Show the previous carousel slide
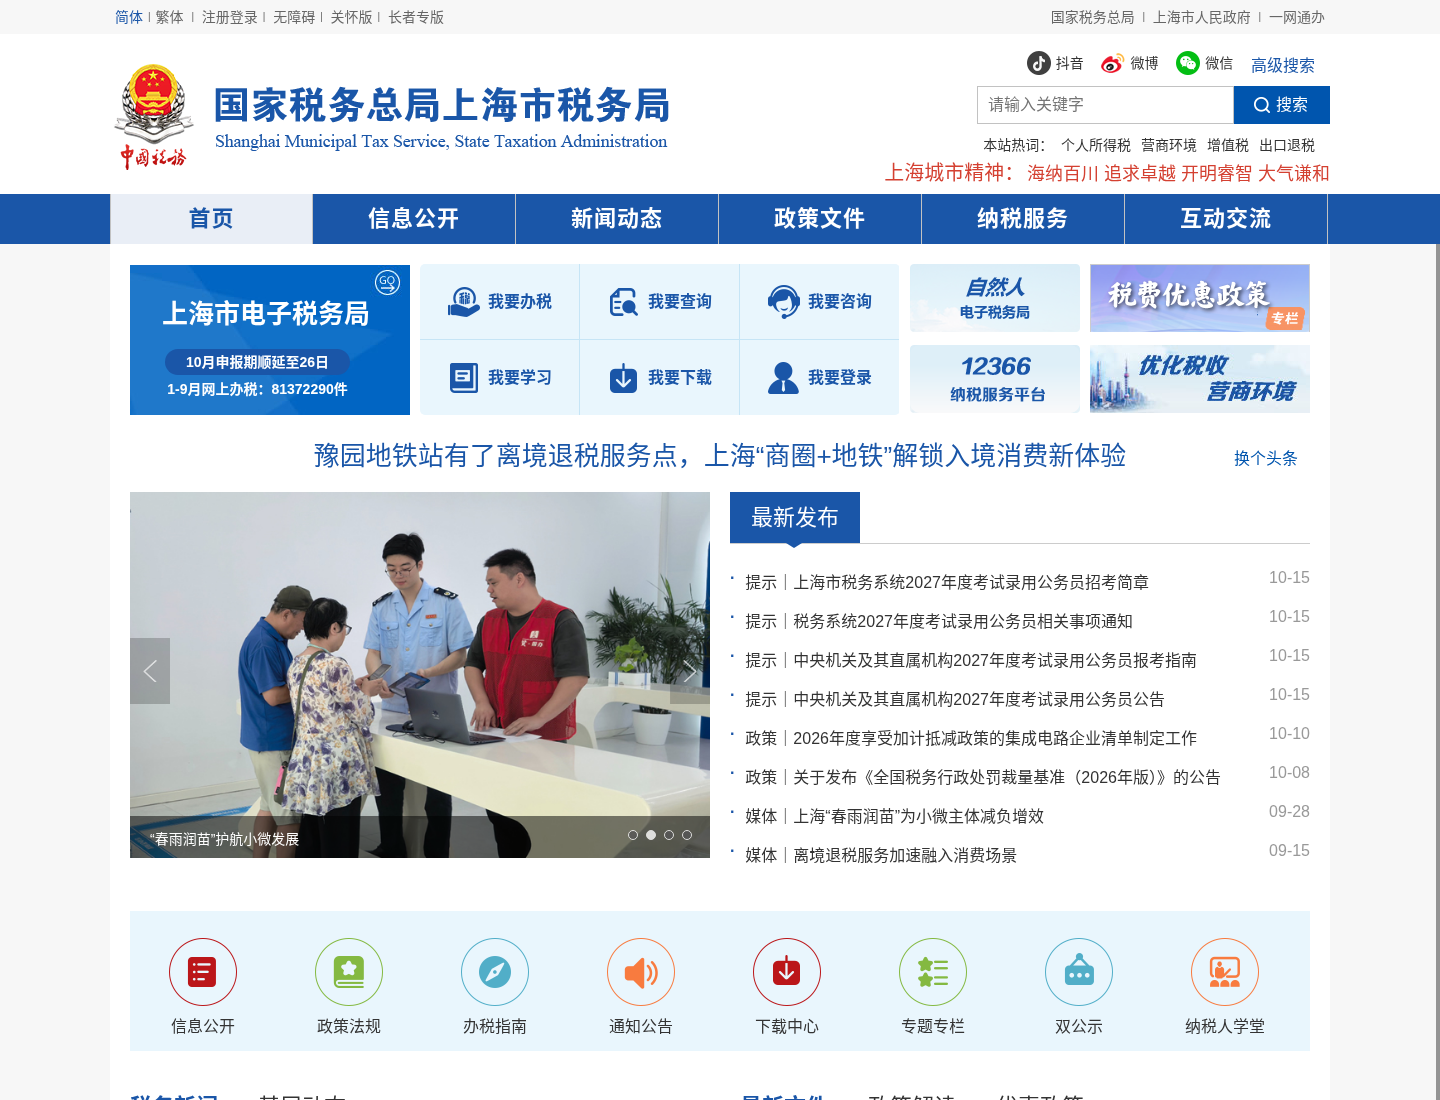The image size is (1440, 1100). [150, 671]
